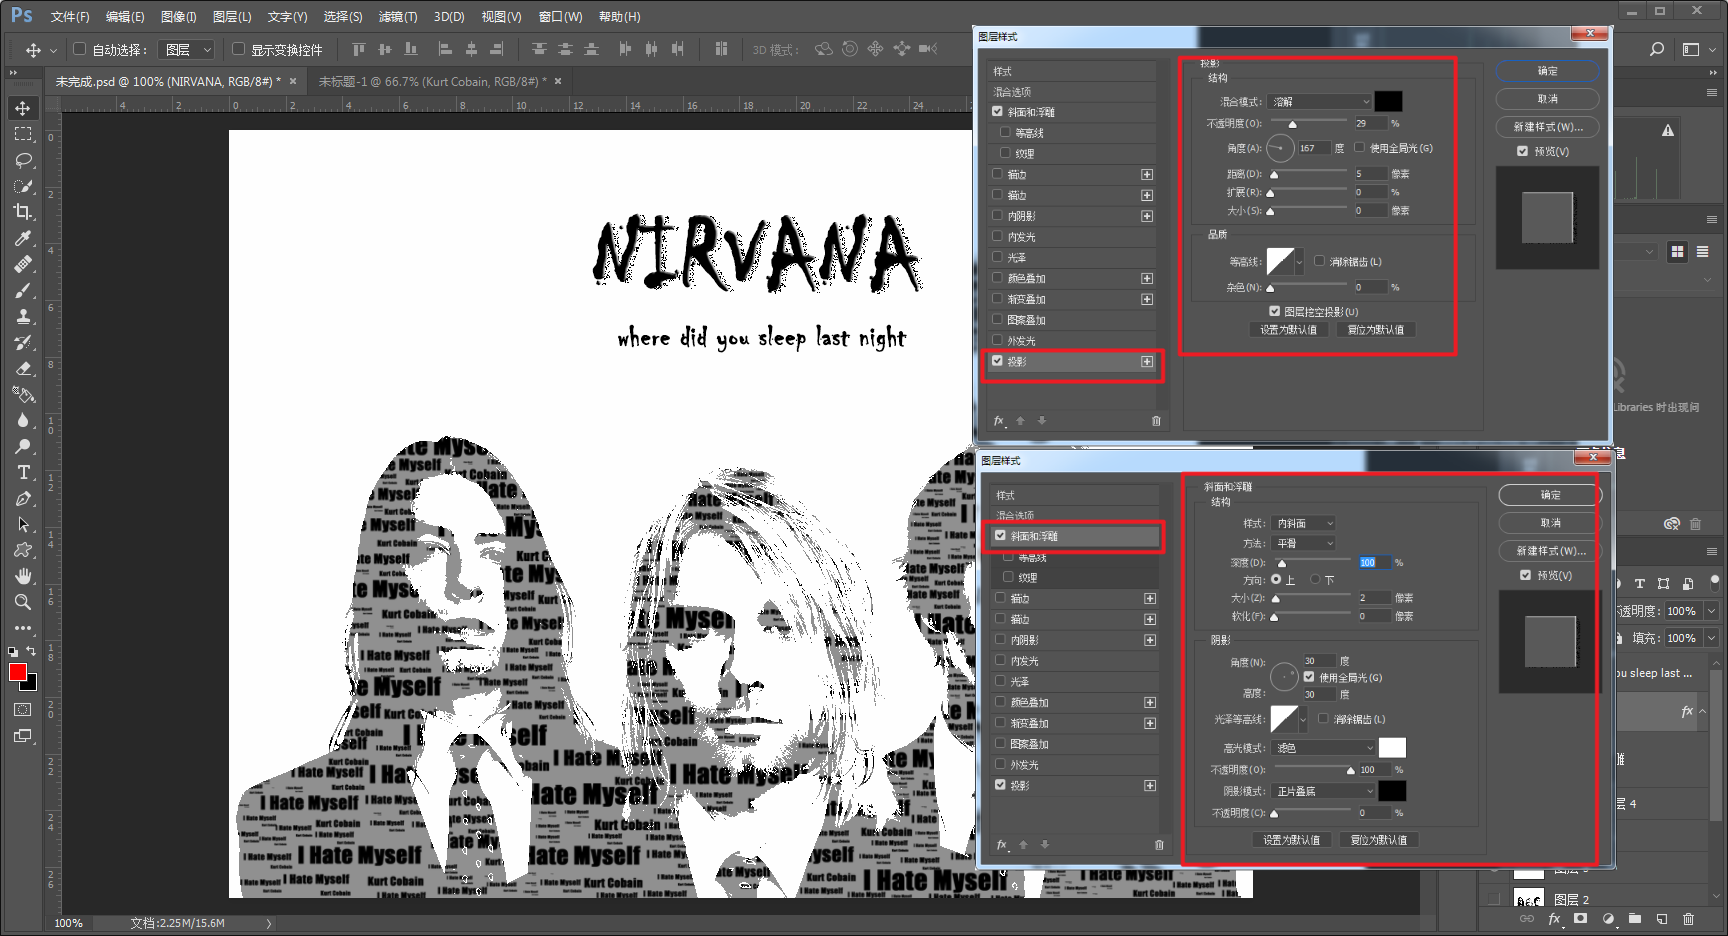Open the 混合模式 dropdown in drop shadow
This screenshot has height=936, width=1728.
coord(1319,102)
